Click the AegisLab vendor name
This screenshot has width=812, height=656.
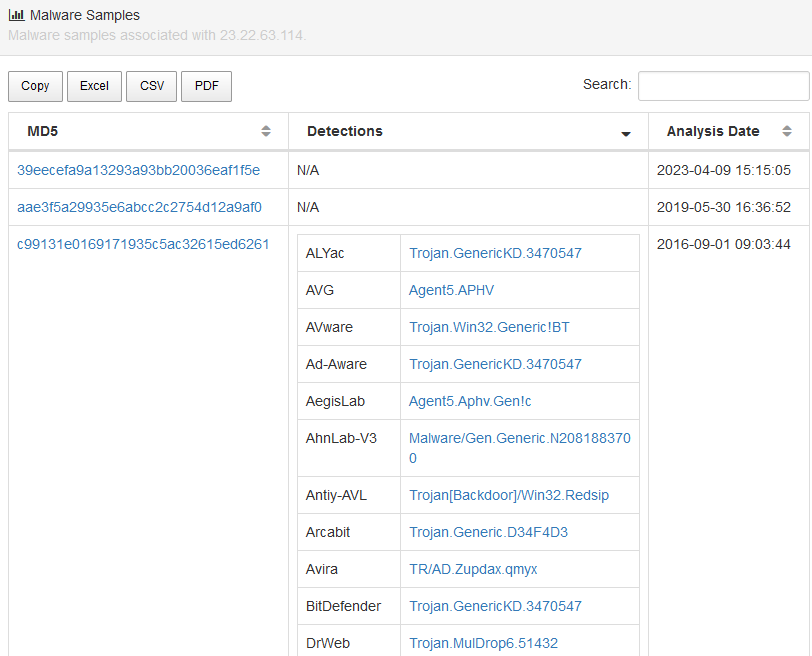point(335,401)
